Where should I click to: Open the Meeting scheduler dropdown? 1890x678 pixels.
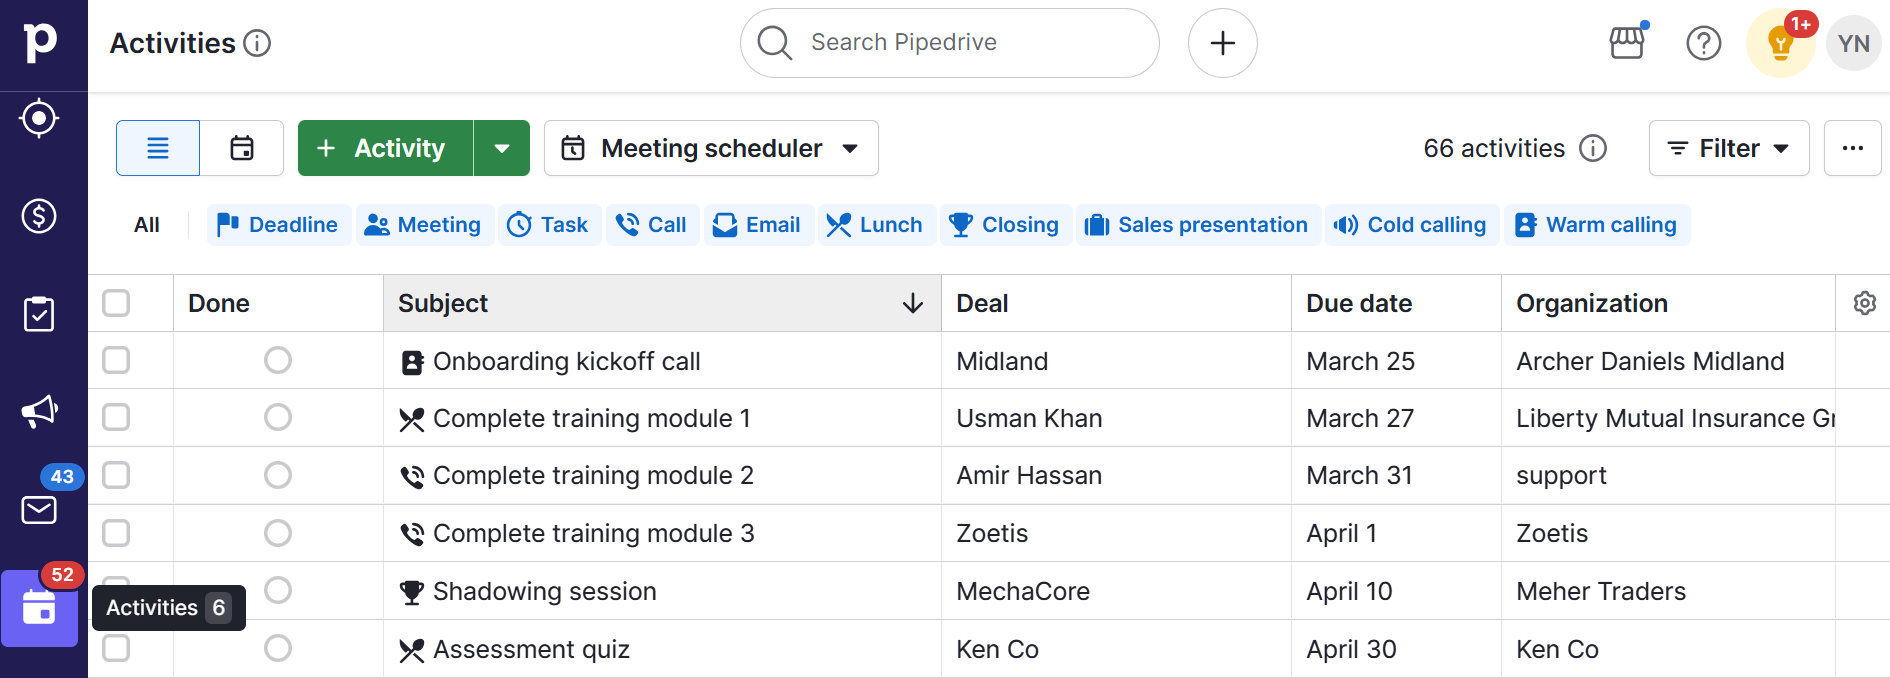pos(711,148)
